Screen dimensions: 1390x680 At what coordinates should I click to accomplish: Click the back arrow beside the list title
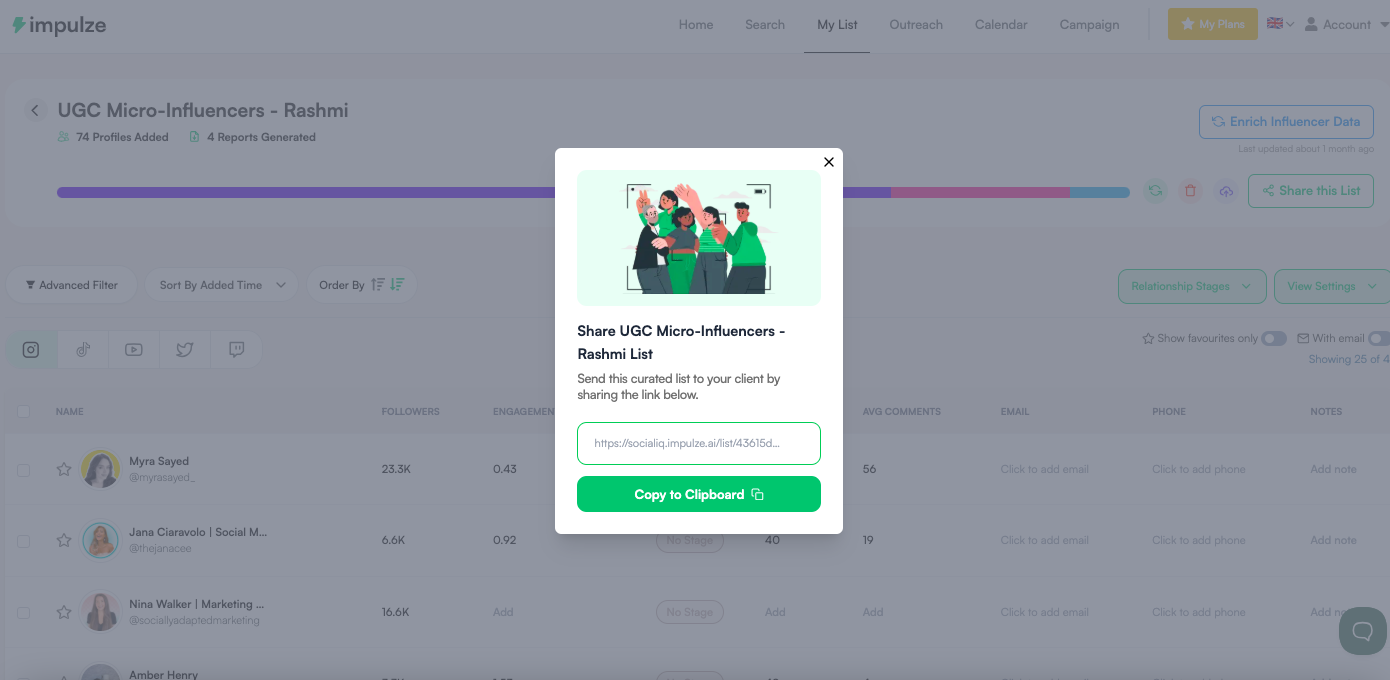(x=35, y=111)
